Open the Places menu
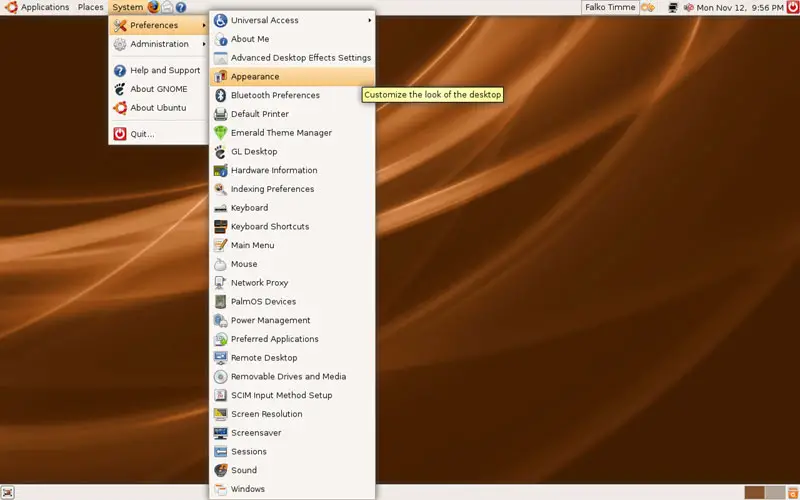 tap(90, 7)
